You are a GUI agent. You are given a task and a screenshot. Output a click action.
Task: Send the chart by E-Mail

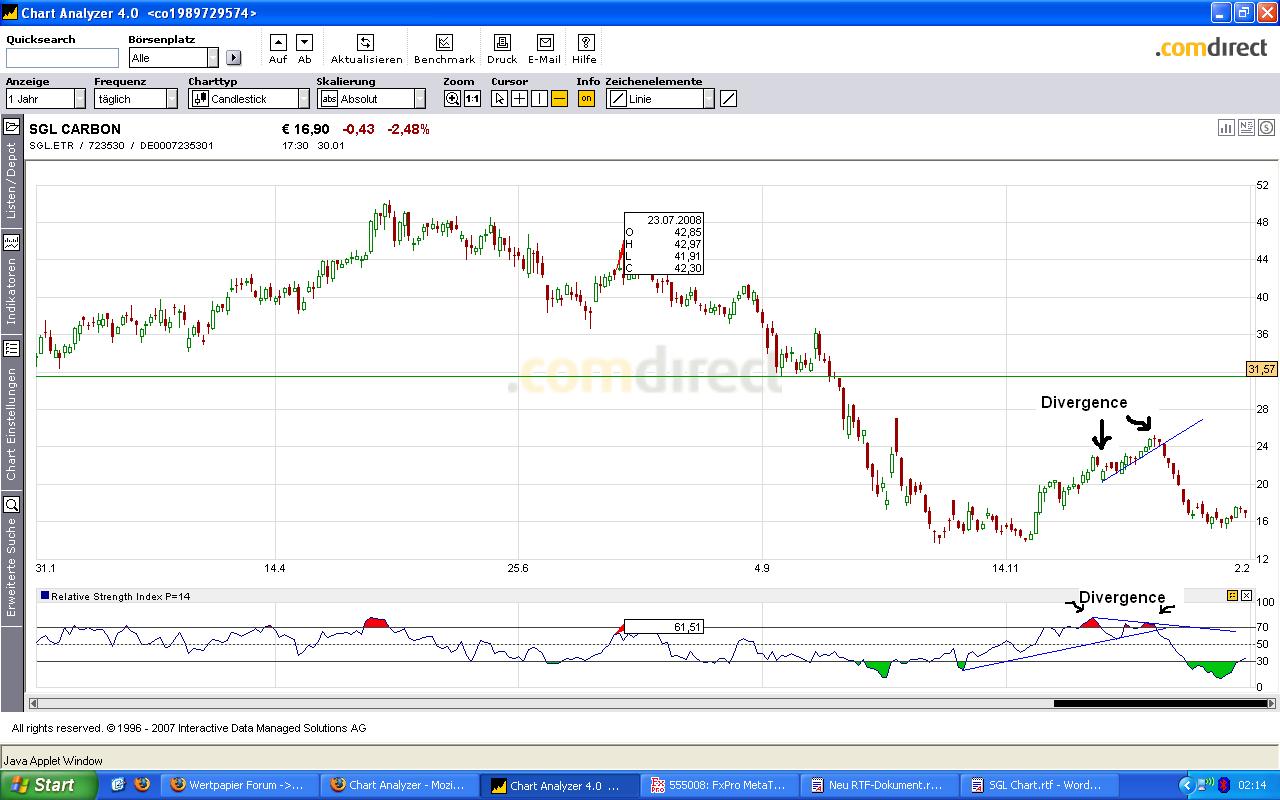point(545,42)
